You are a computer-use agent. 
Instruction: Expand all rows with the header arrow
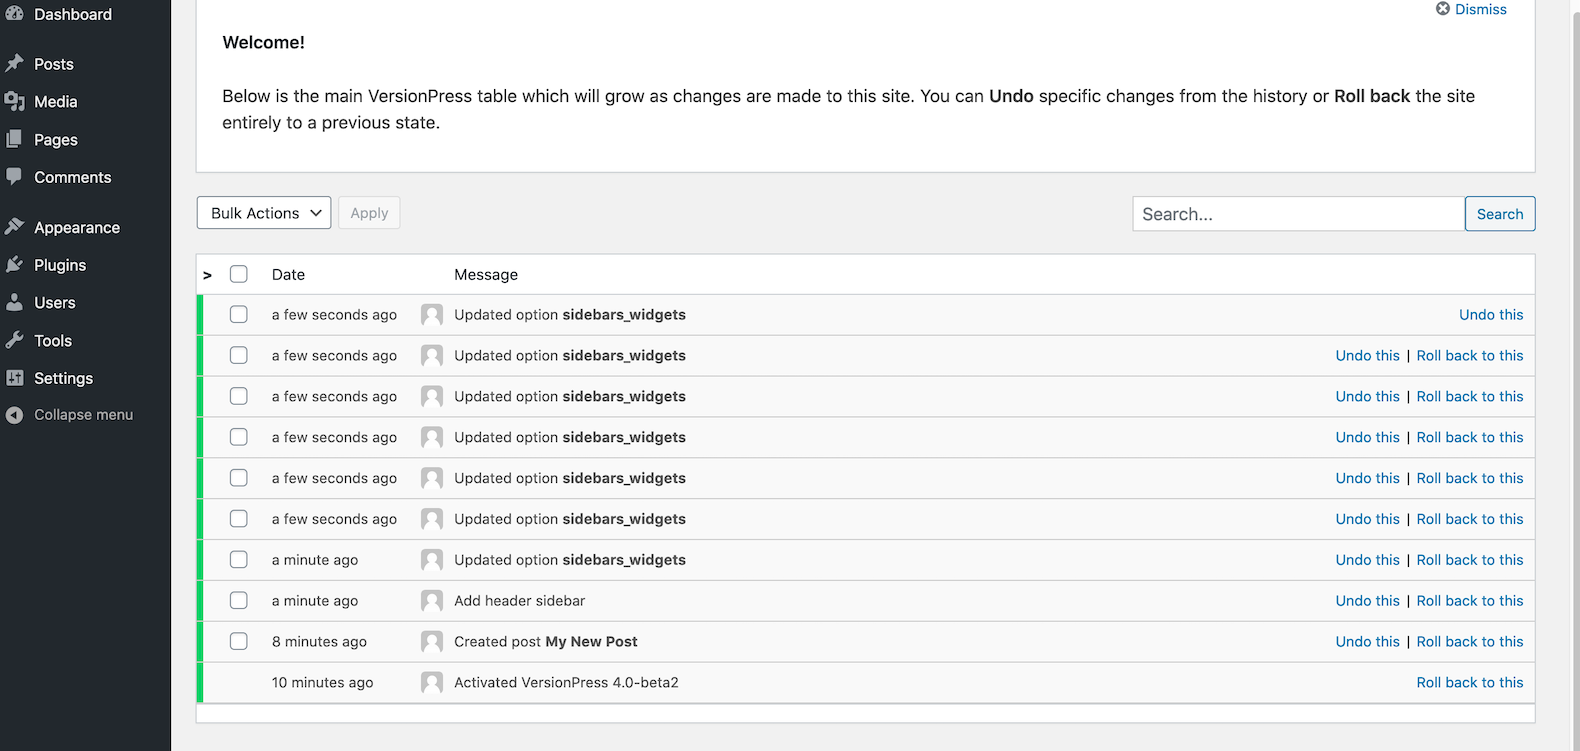click(x=207, y=275)
